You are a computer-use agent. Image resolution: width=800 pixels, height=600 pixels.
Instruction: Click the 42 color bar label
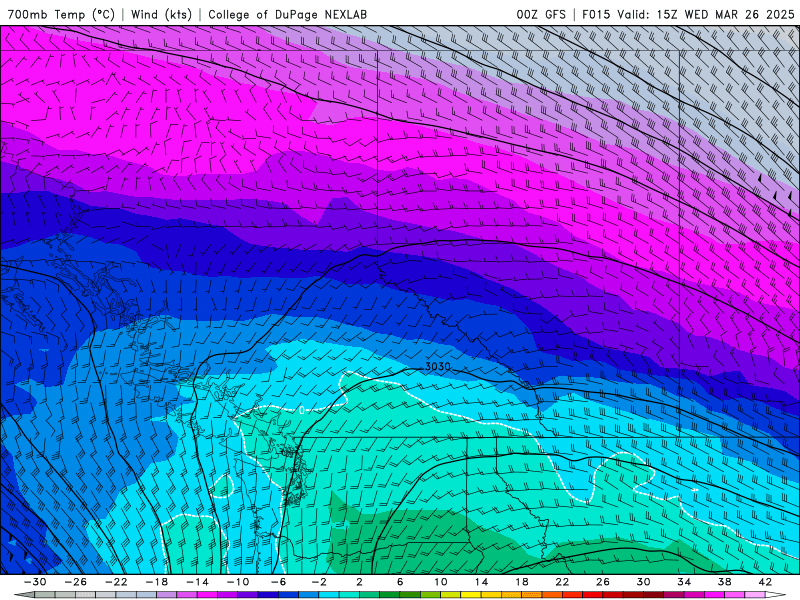tap(765, 582)
